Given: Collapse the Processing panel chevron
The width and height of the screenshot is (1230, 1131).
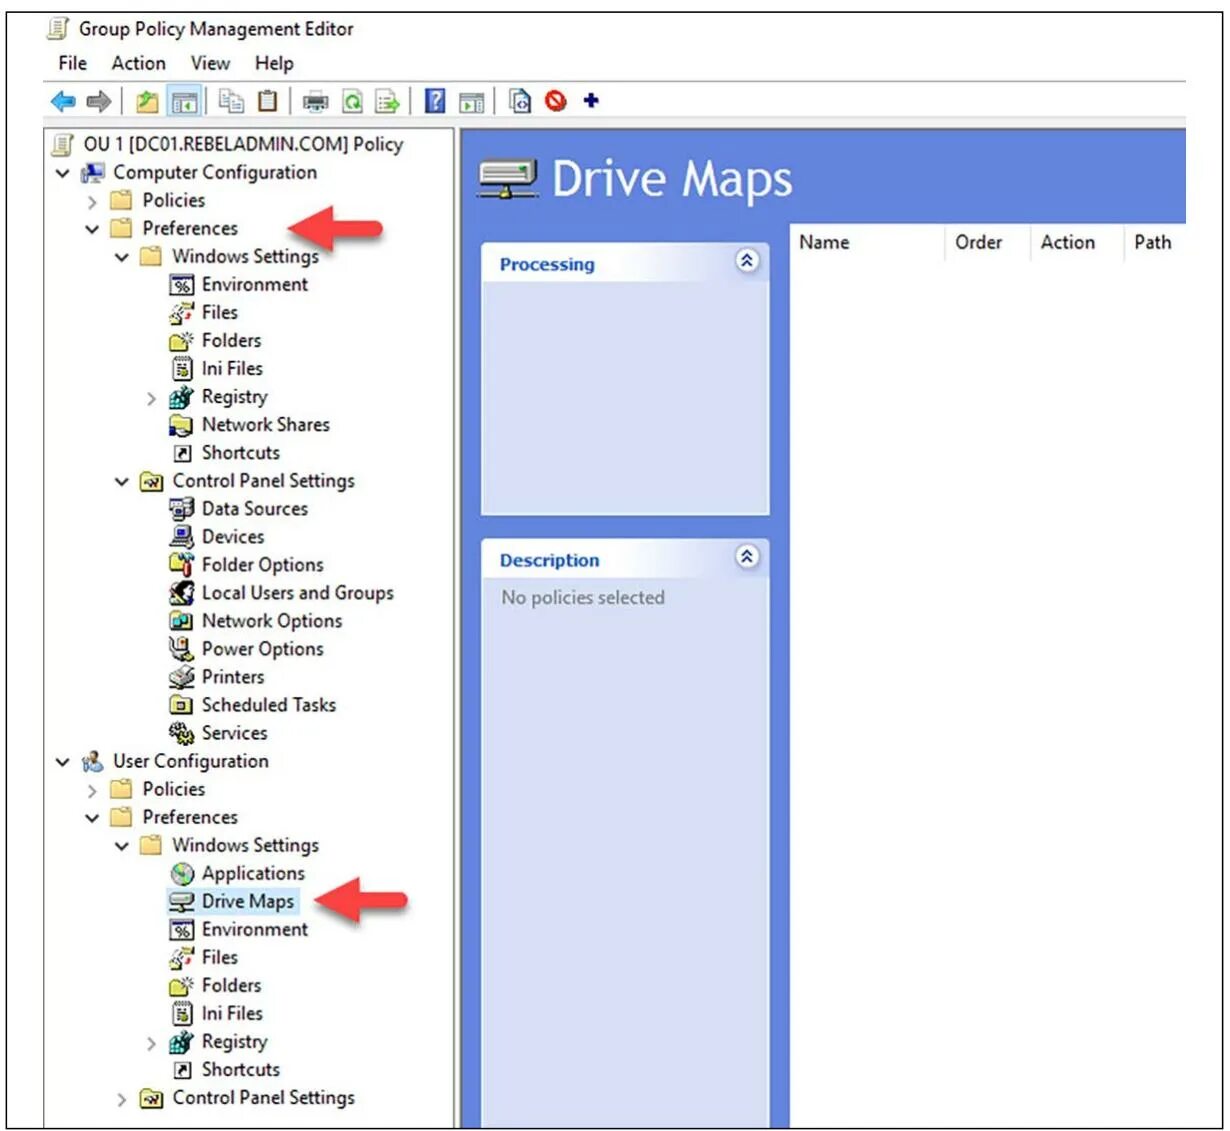Looking at the screenshot, I should (747, 261).
